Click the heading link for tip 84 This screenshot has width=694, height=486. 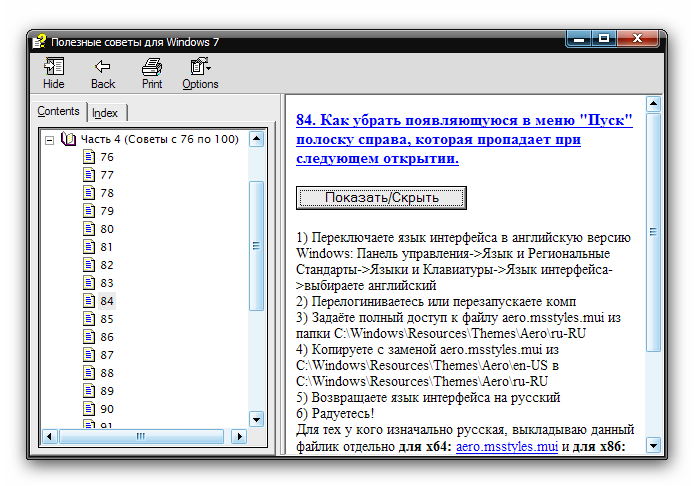[x=464, y=138]
